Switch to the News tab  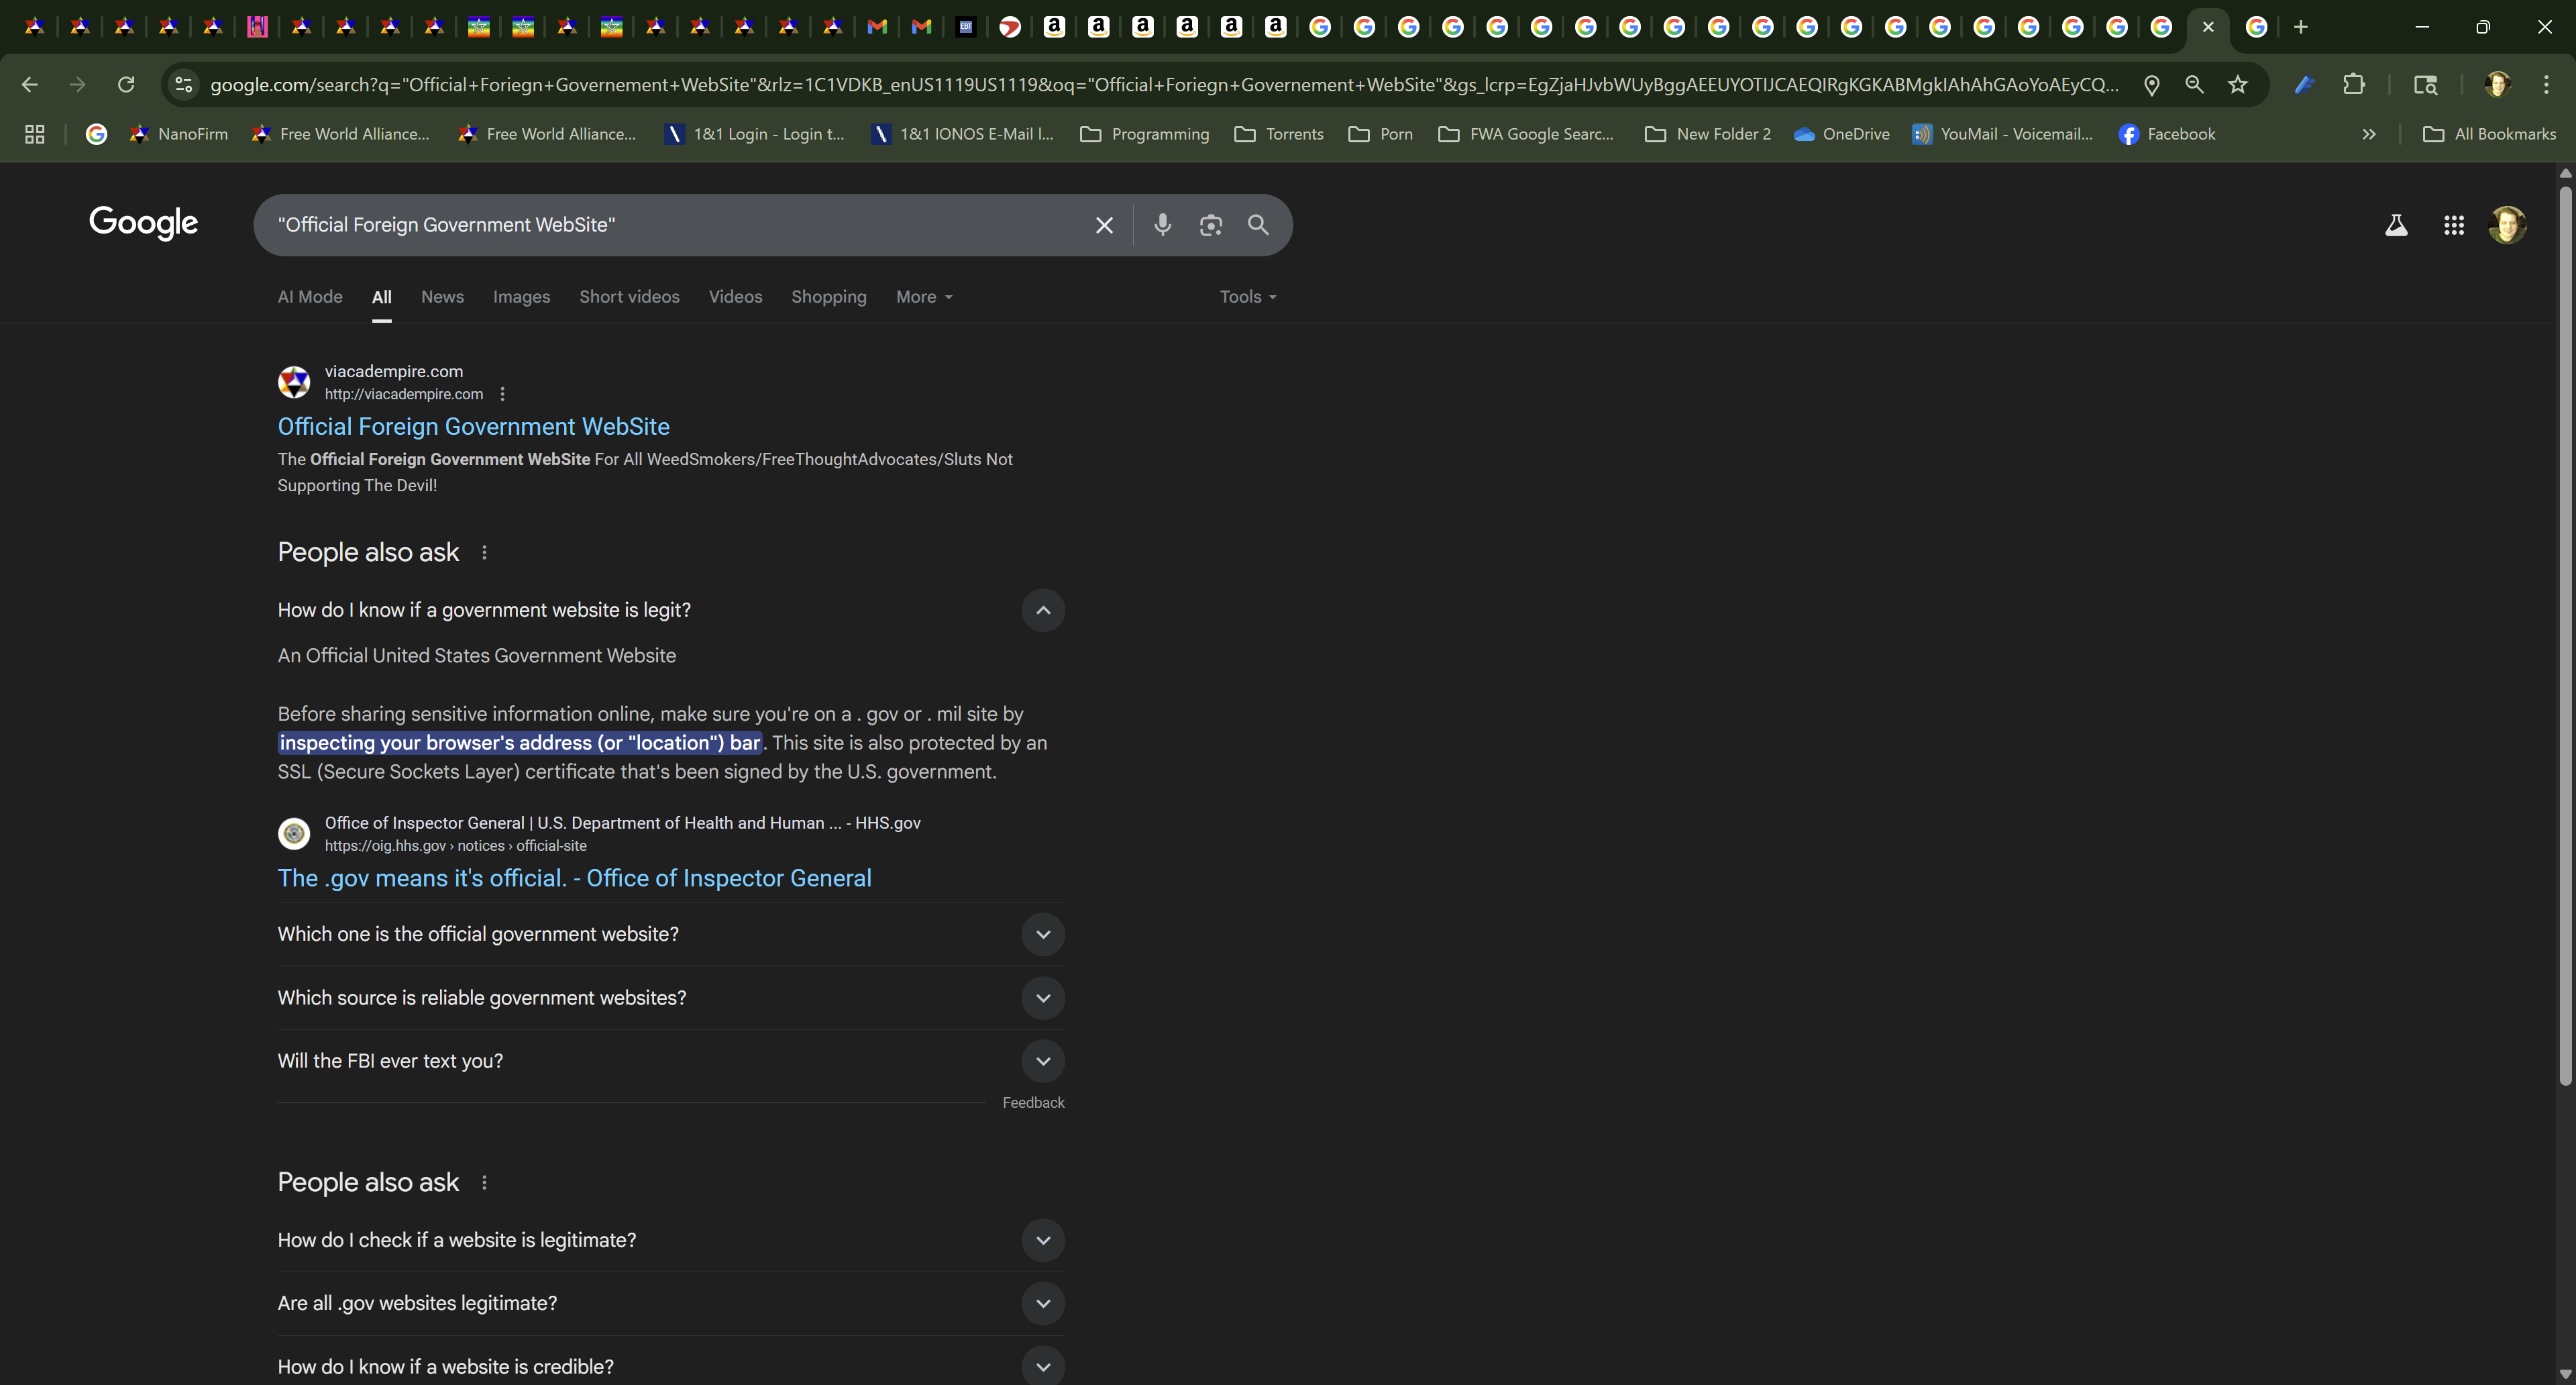click(442, 297)
